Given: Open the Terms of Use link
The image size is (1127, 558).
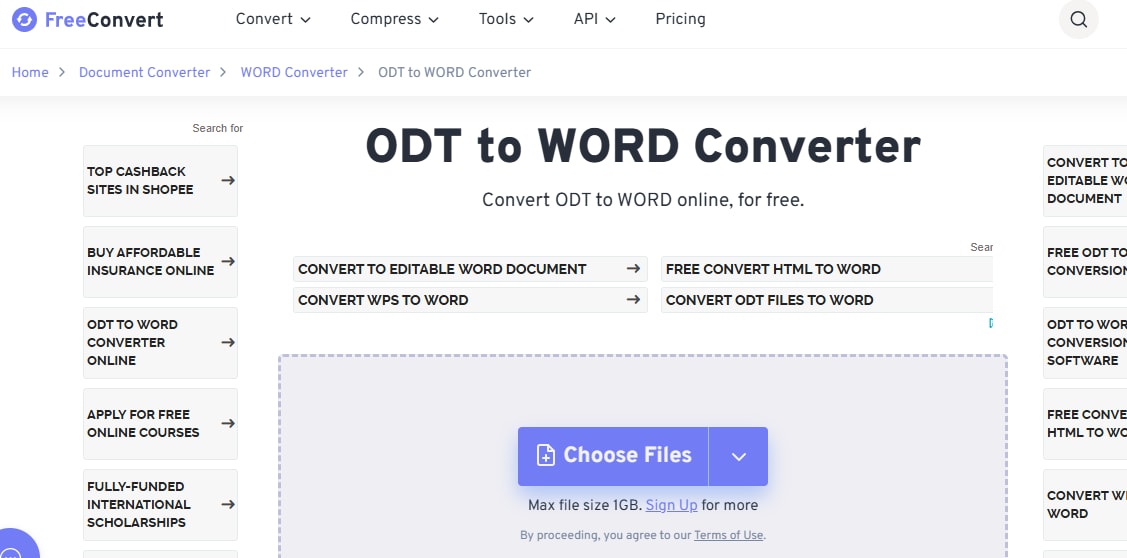Looking at the screenshot, I should coord(728,535).
